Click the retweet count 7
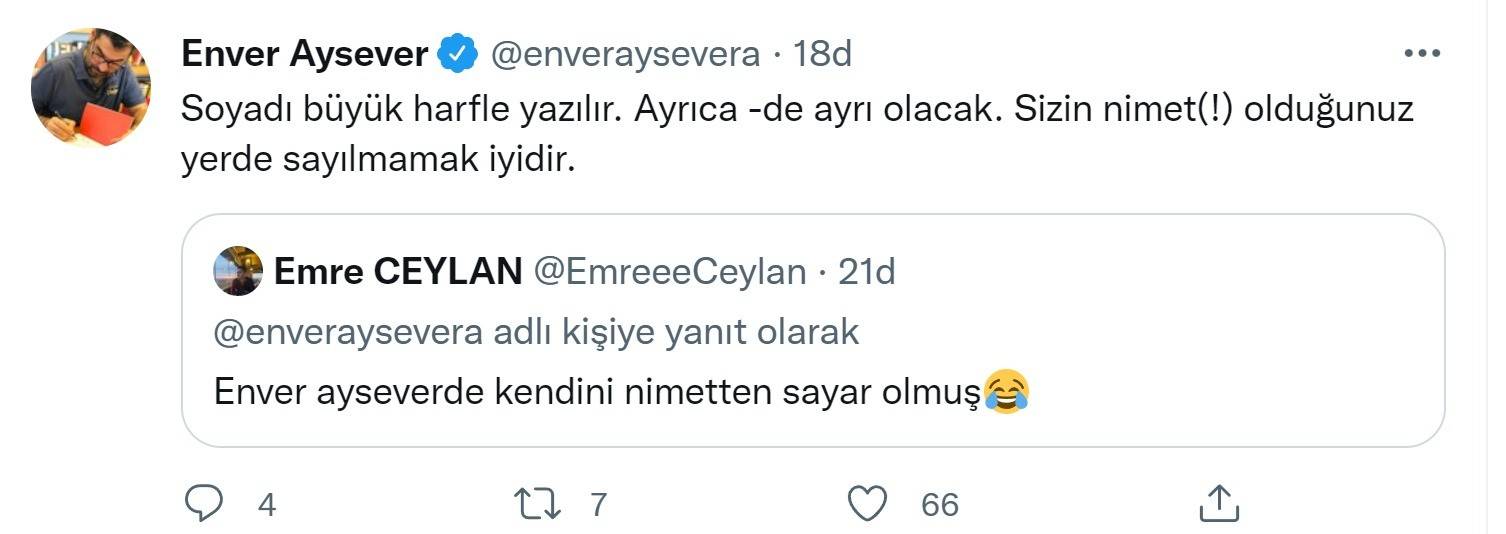The width and height of the screenshot is (1506, 534). (x=598, y=504)
